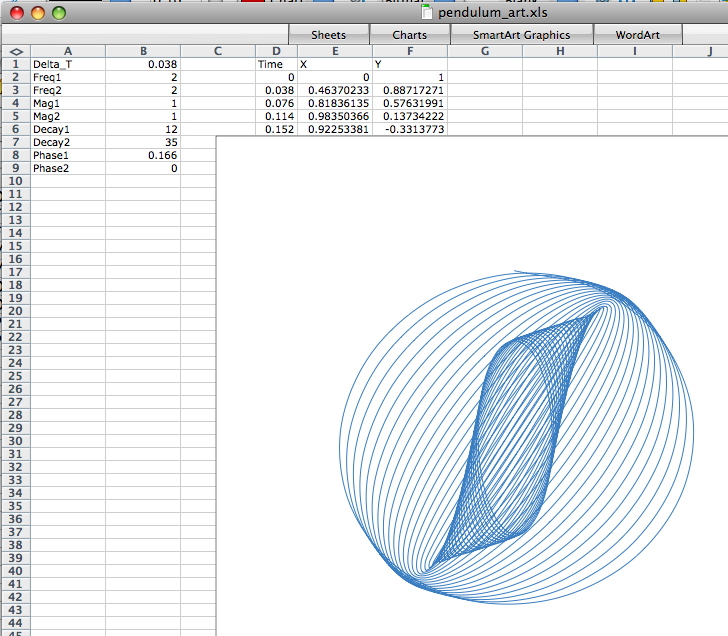Click the Phase1 label cell

(68, 155)
